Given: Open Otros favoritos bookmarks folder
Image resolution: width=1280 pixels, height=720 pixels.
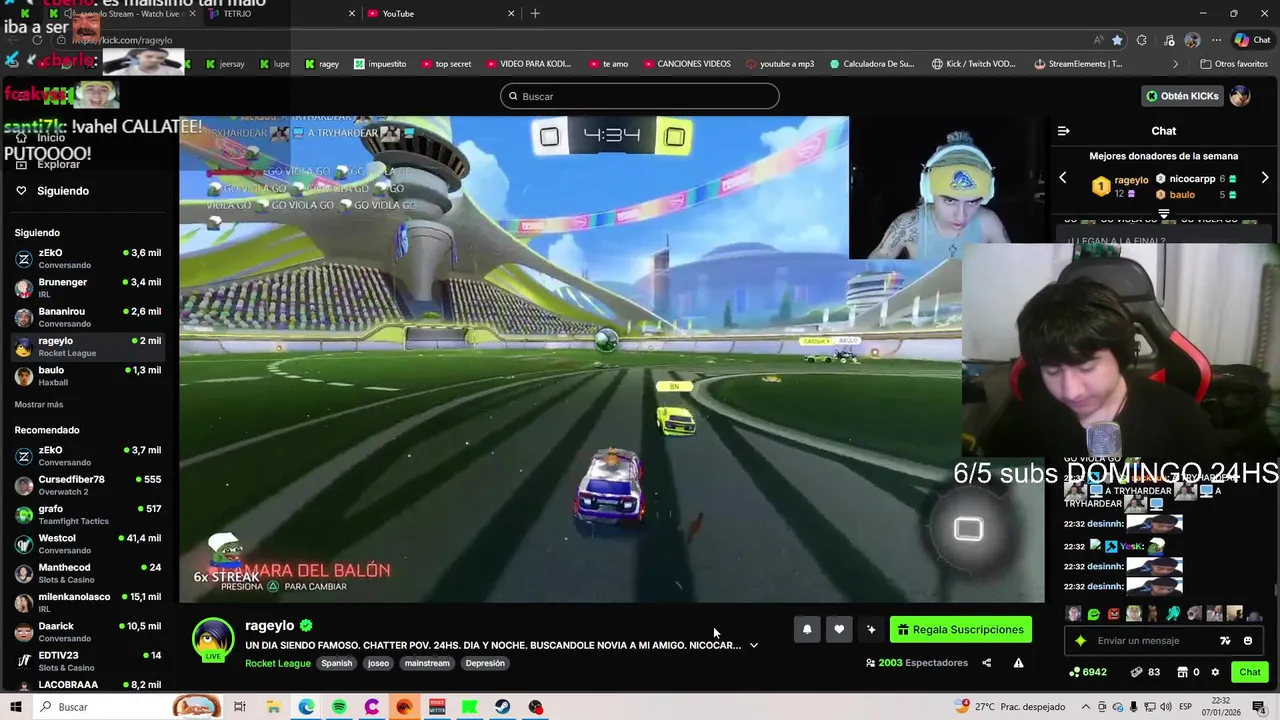Looking at the screenshot, I should (x=1234, y=64).
